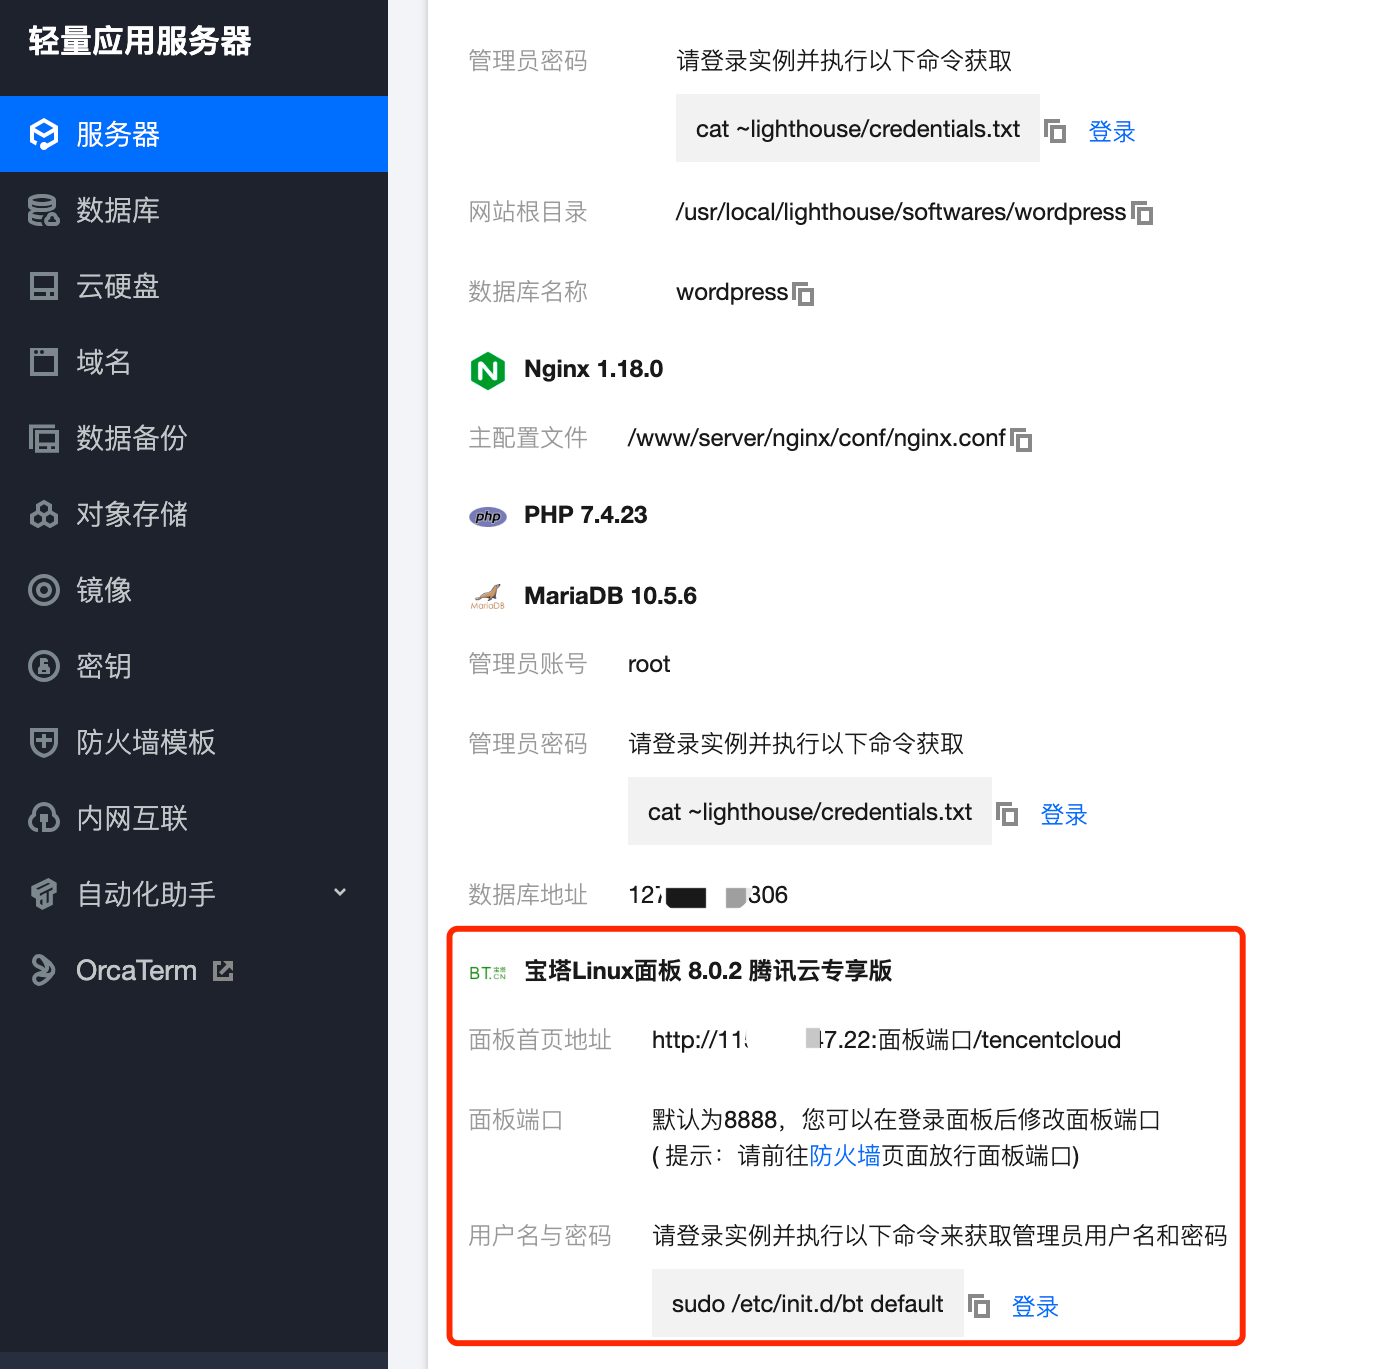
Task: Click the 镜像 sidebar icon
Action: point(44,590)
